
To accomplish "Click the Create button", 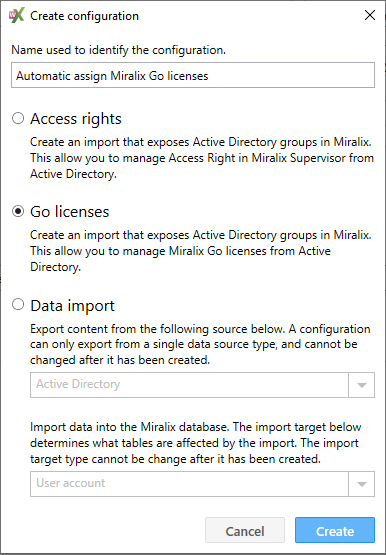I will click(x=335, y=530).
